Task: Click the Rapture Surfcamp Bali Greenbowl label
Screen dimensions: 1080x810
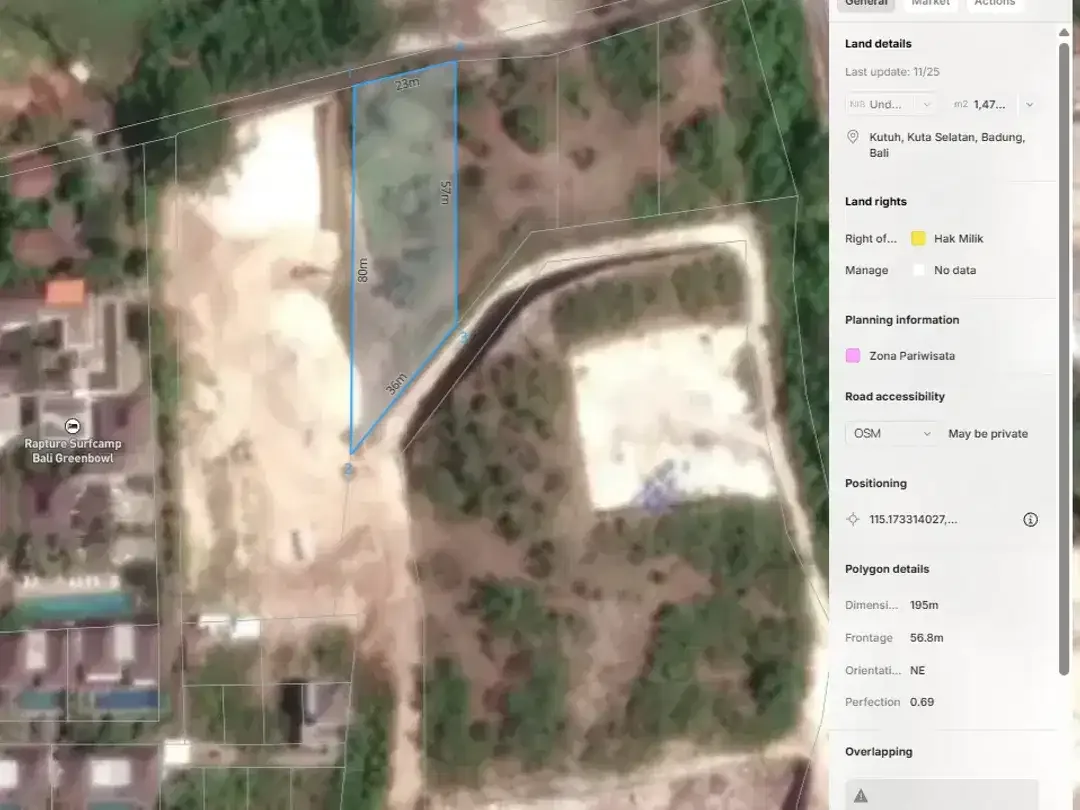Action: (72, 450)
